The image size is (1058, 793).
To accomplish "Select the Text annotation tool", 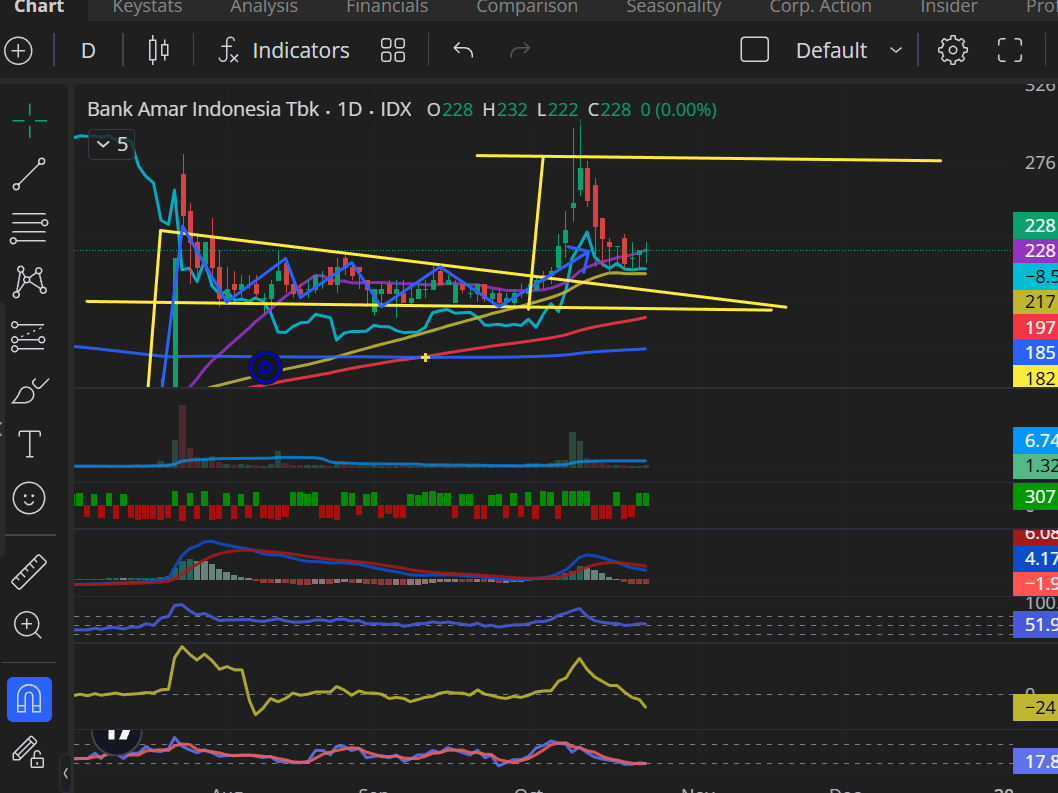I will 29,444.
